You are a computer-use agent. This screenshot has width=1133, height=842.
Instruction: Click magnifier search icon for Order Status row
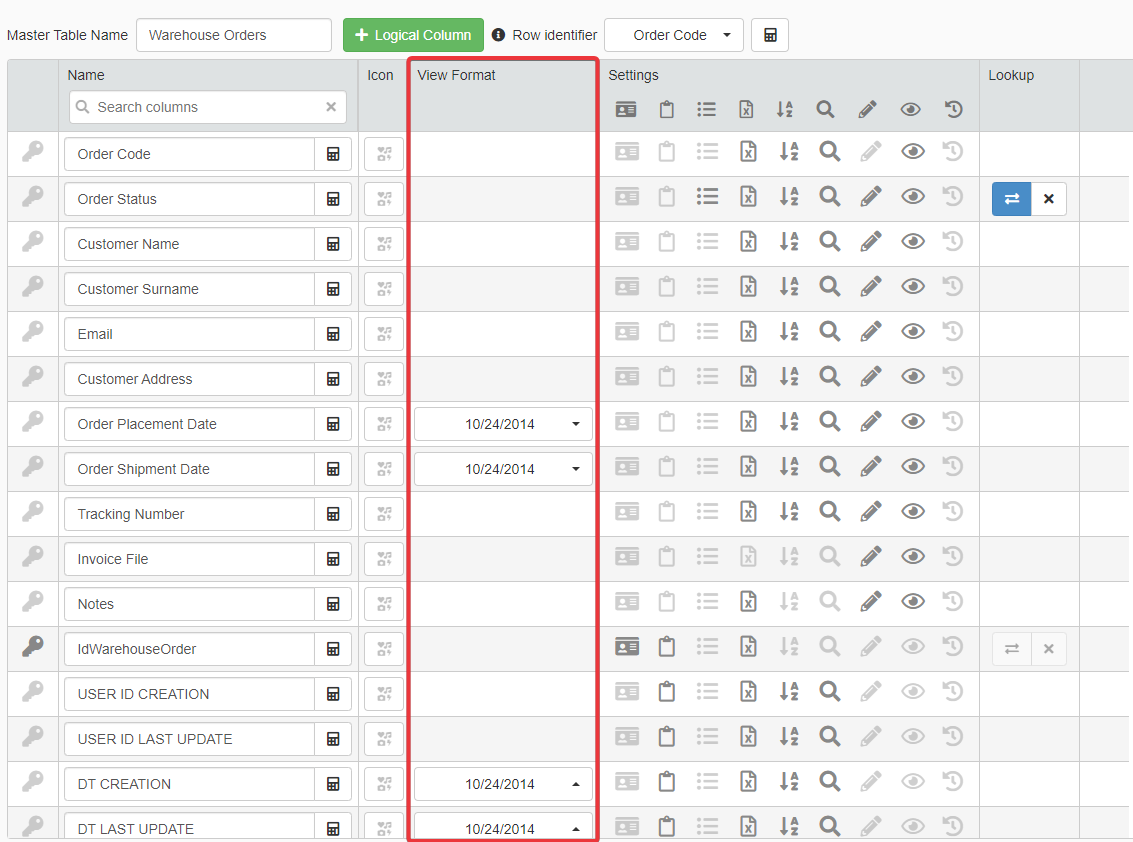point(829,197)
